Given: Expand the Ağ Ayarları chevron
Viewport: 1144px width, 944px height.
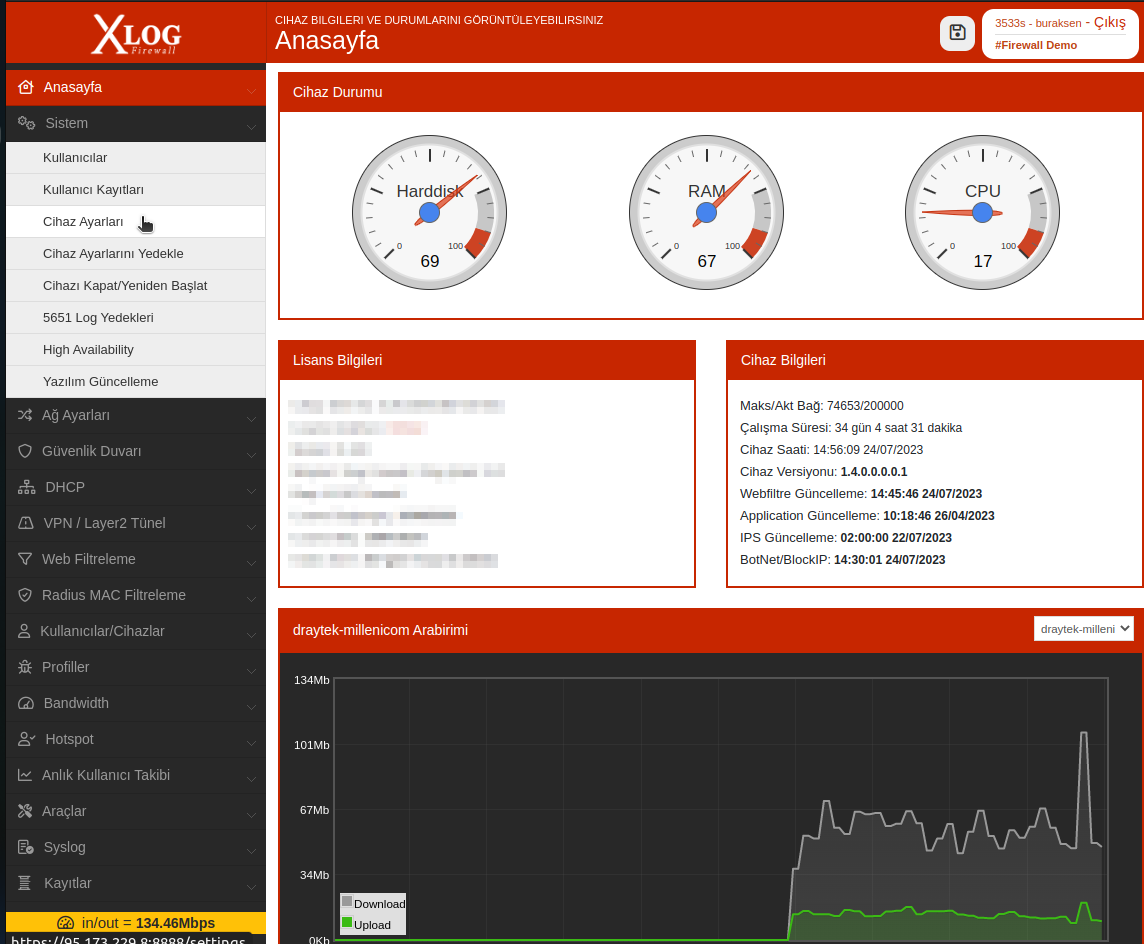Looking at the screenshot, I should pos(251,418).
